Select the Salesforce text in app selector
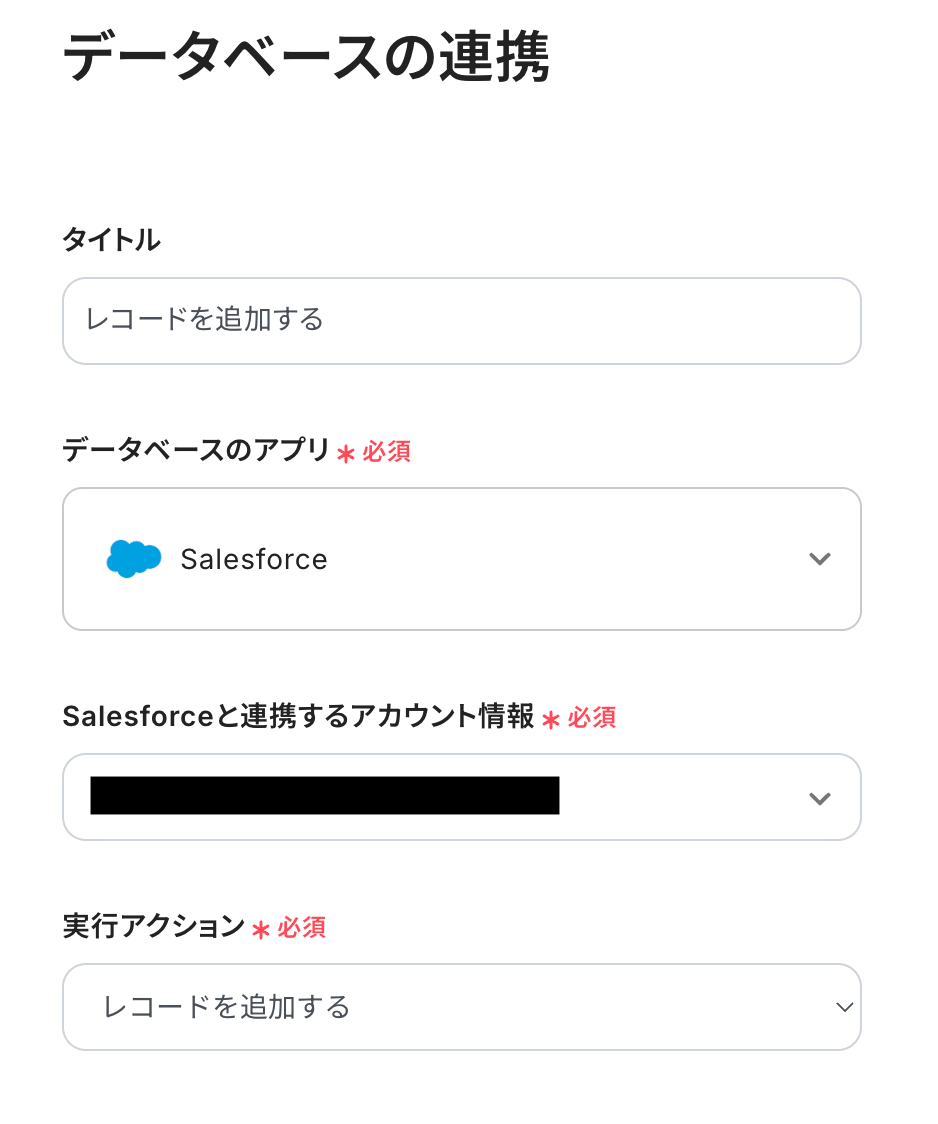The width and height of the screenshot is (938, 1124). (254, 559)
